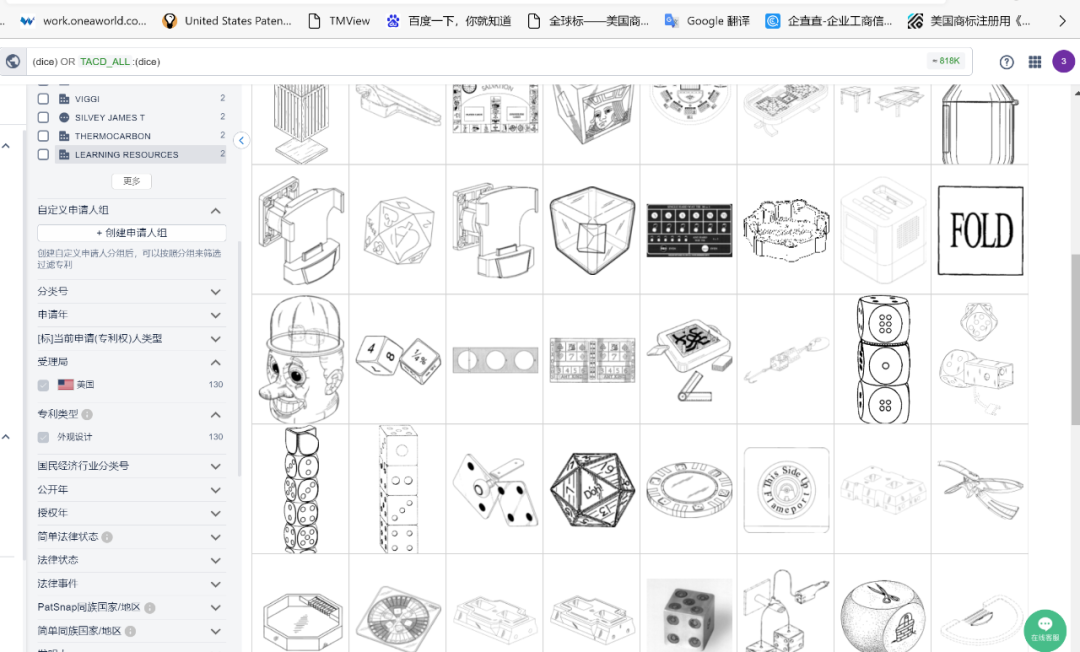This screenshot has width=1080, height=652.
Task: Collapse sidebar with the round arrow button
Action: click(x=241, y=140)
